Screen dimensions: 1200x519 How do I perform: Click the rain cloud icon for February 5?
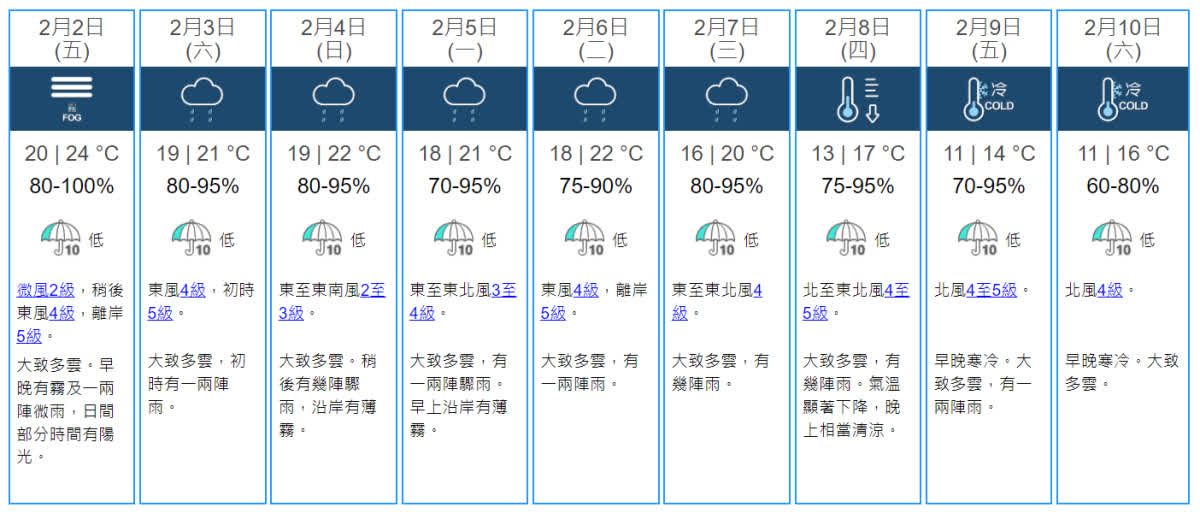pyautogui.click(x=463, y=98)
